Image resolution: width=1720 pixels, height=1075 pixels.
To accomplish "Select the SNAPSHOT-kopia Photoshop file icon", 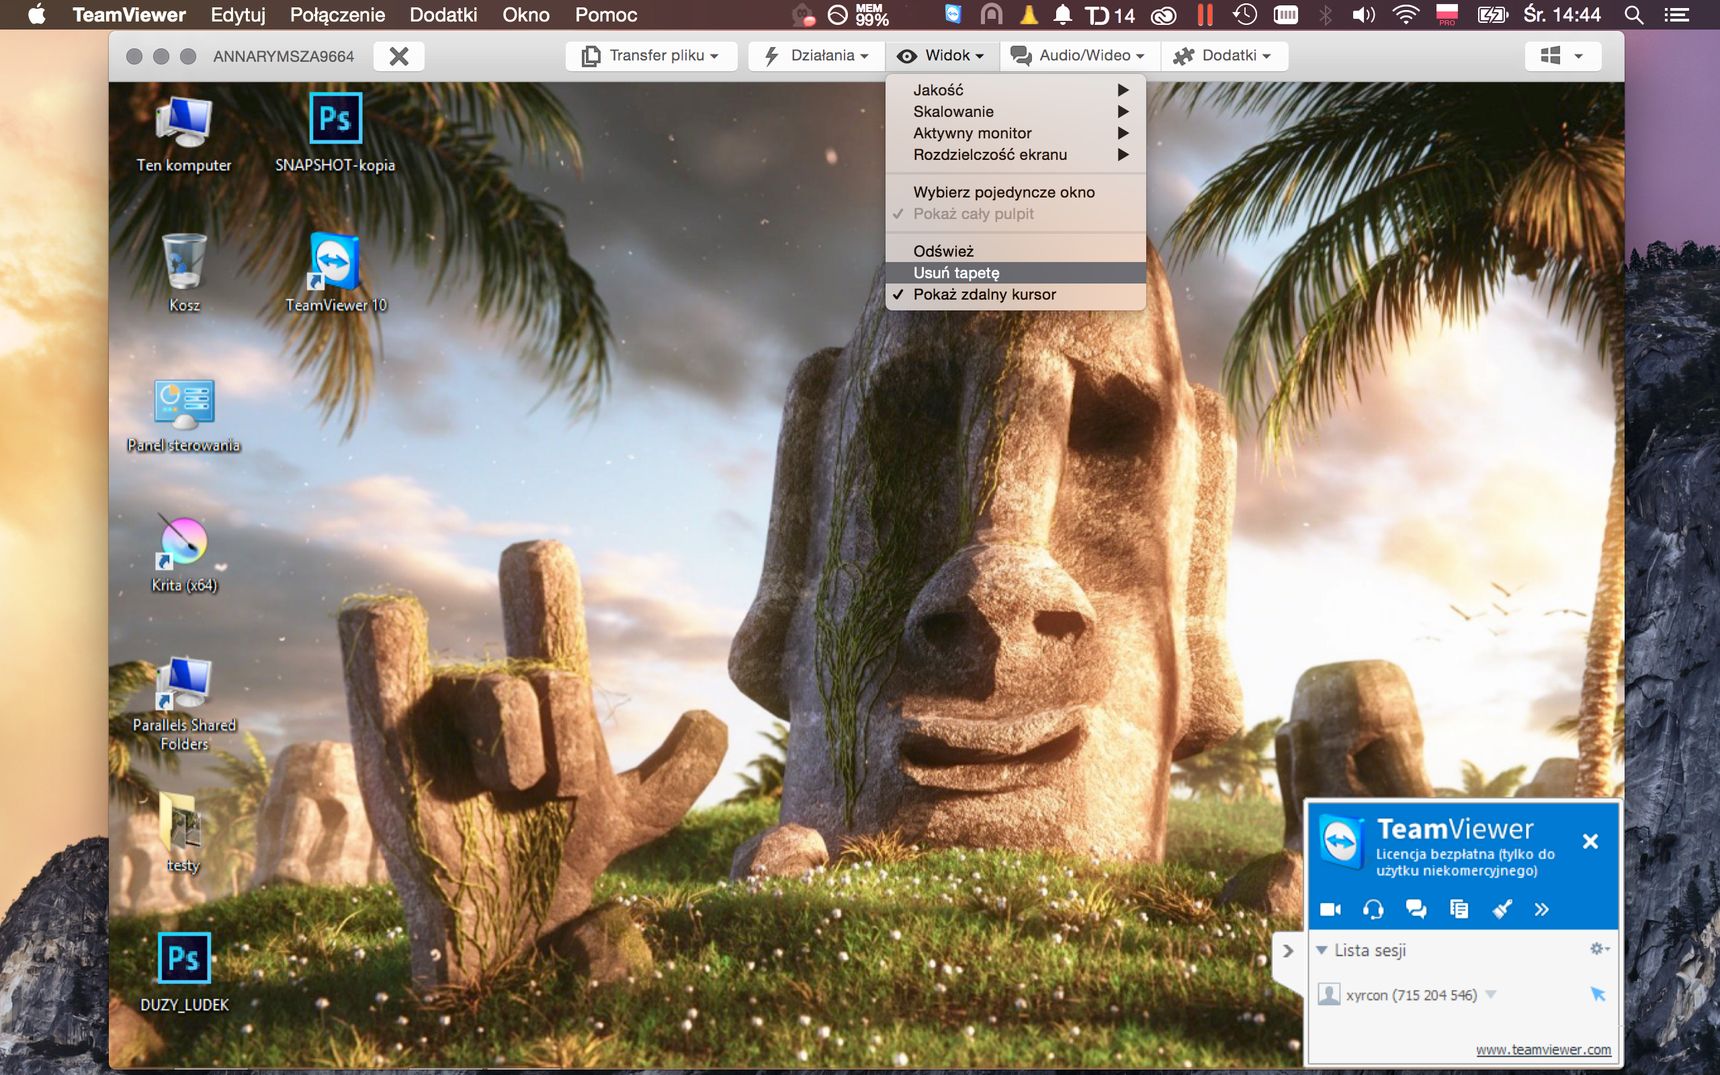I will pyautogui.click(x=335, y=134).
